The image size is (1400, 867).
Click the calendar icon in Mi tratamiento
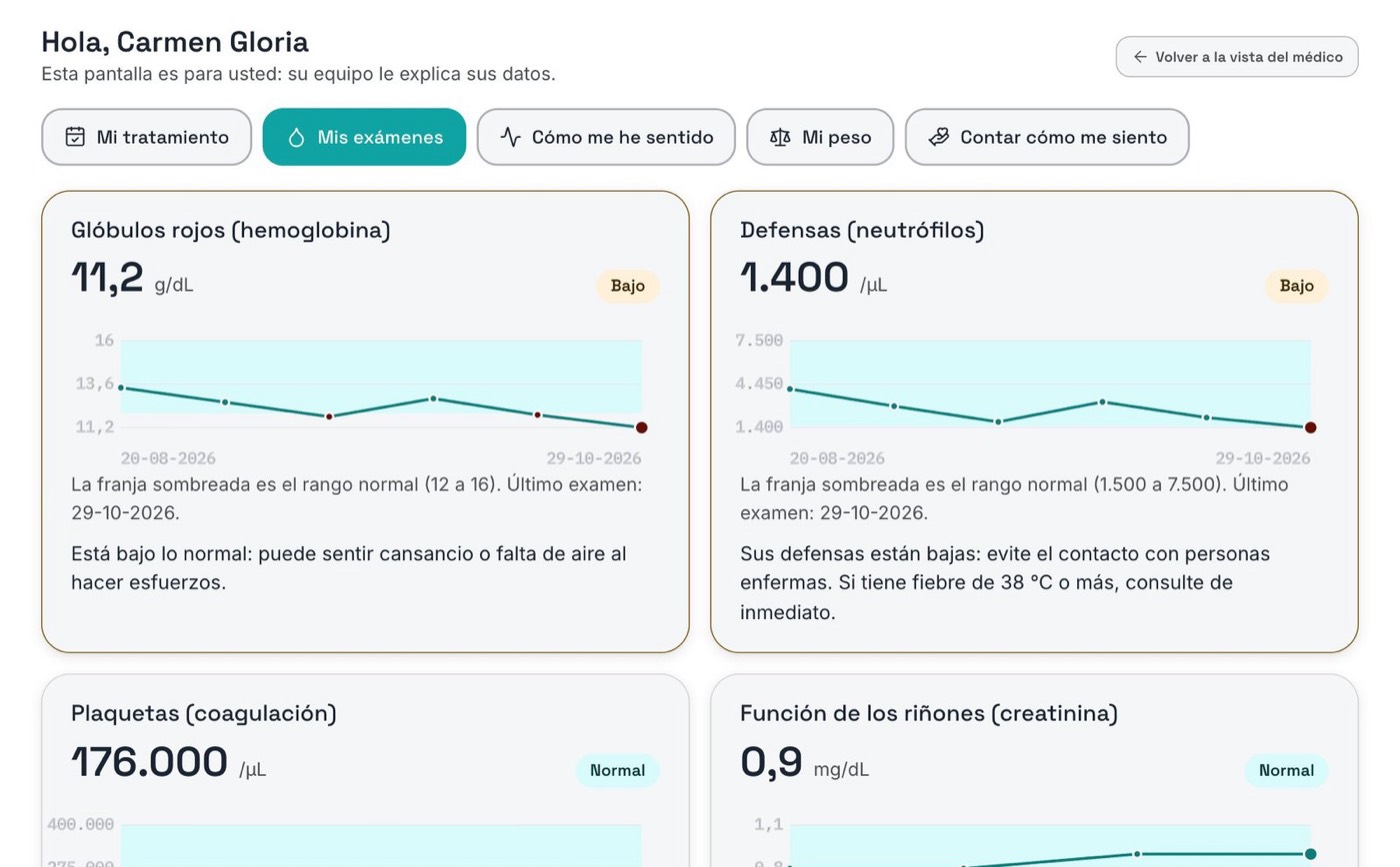(75, 137)
